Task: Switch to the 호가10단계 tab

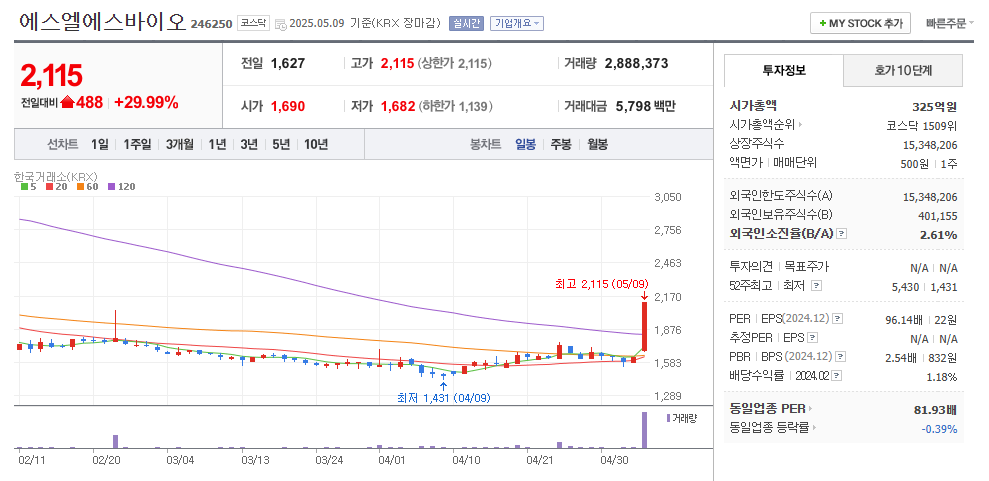Action: pos(903,71)
